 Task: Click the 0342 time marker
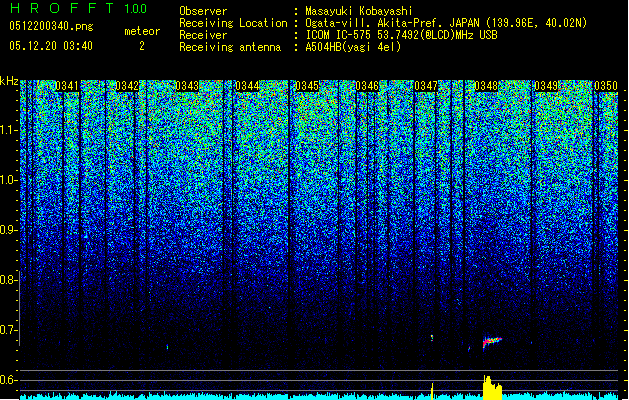point(127,86)
